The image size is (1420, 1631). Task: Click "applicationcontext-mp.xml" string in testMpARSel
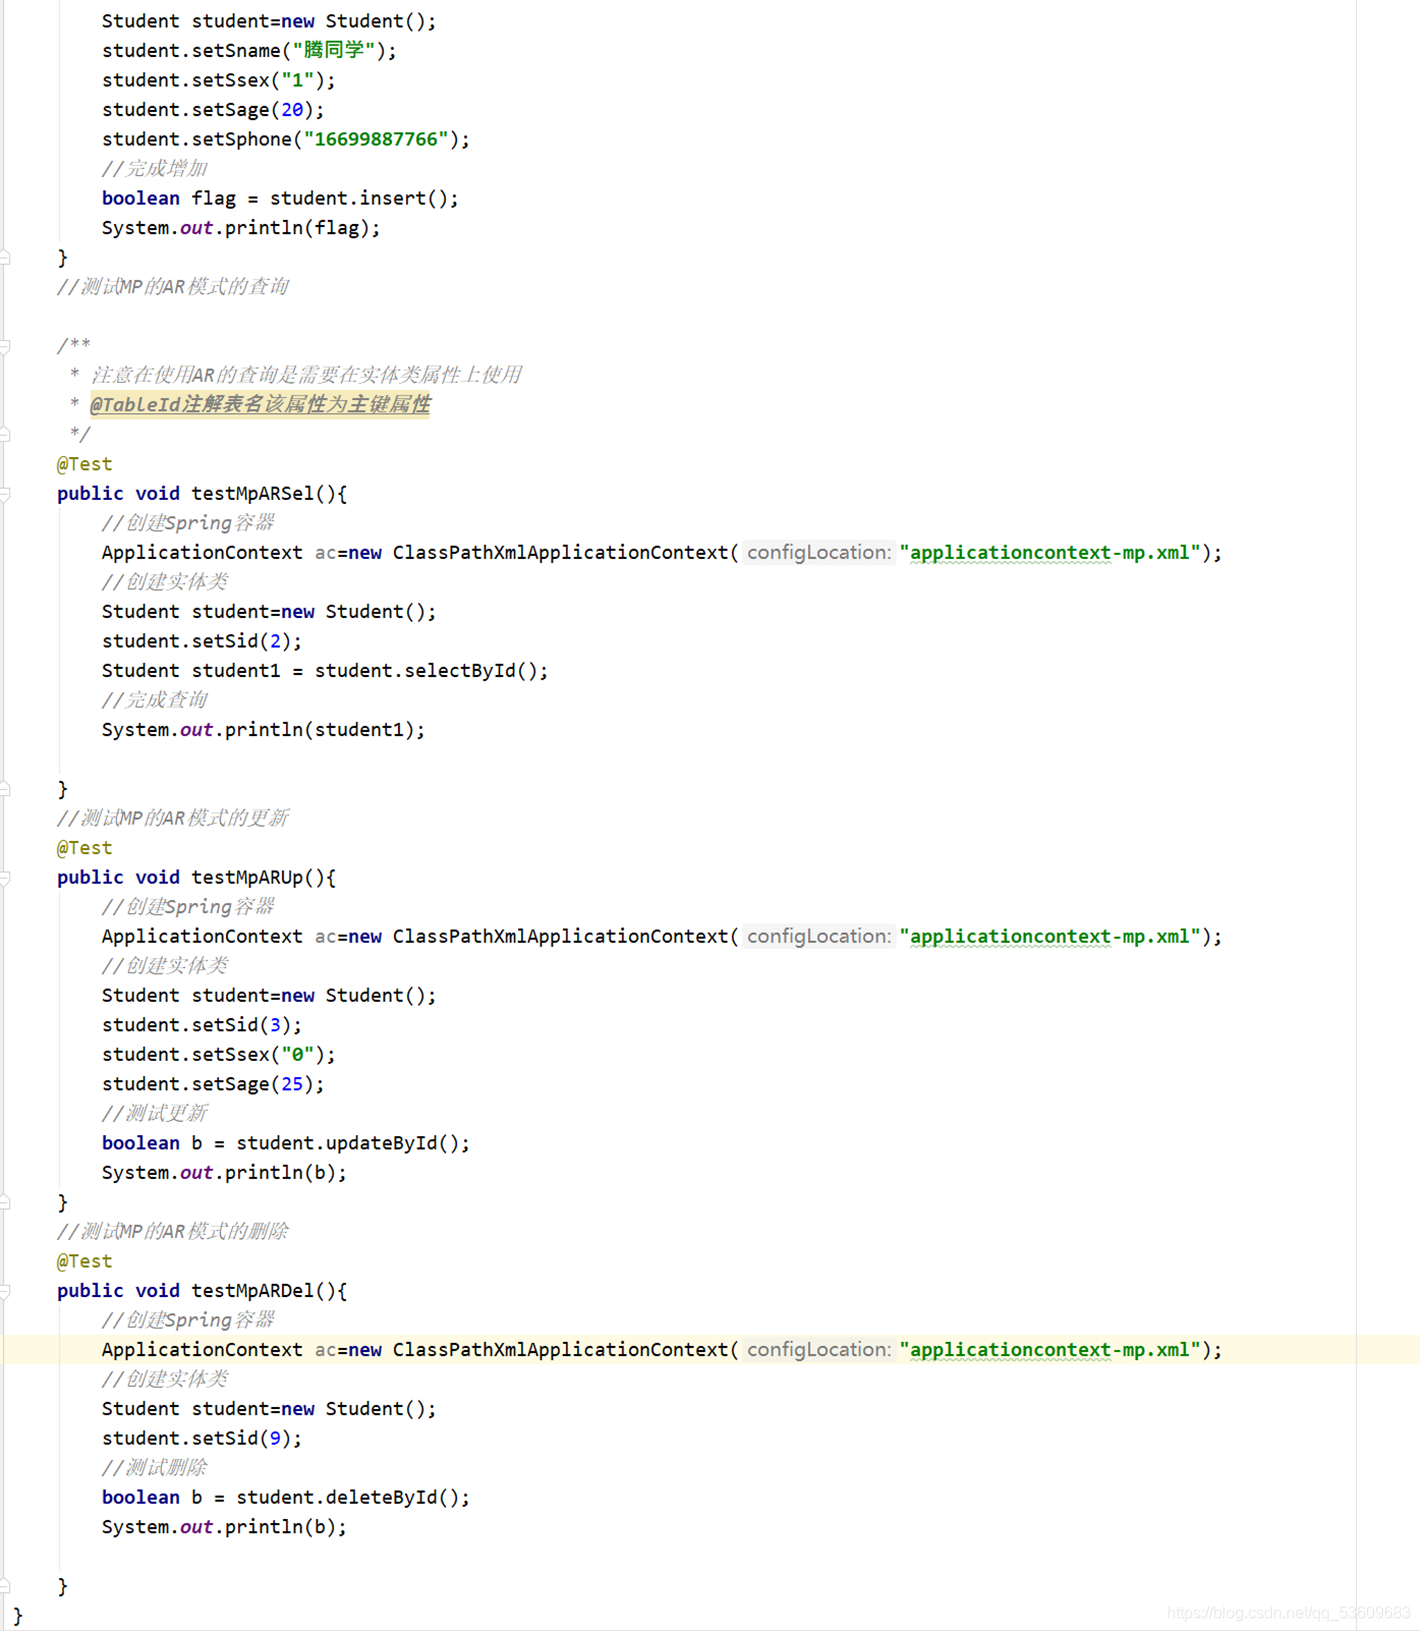[1050, 552]
